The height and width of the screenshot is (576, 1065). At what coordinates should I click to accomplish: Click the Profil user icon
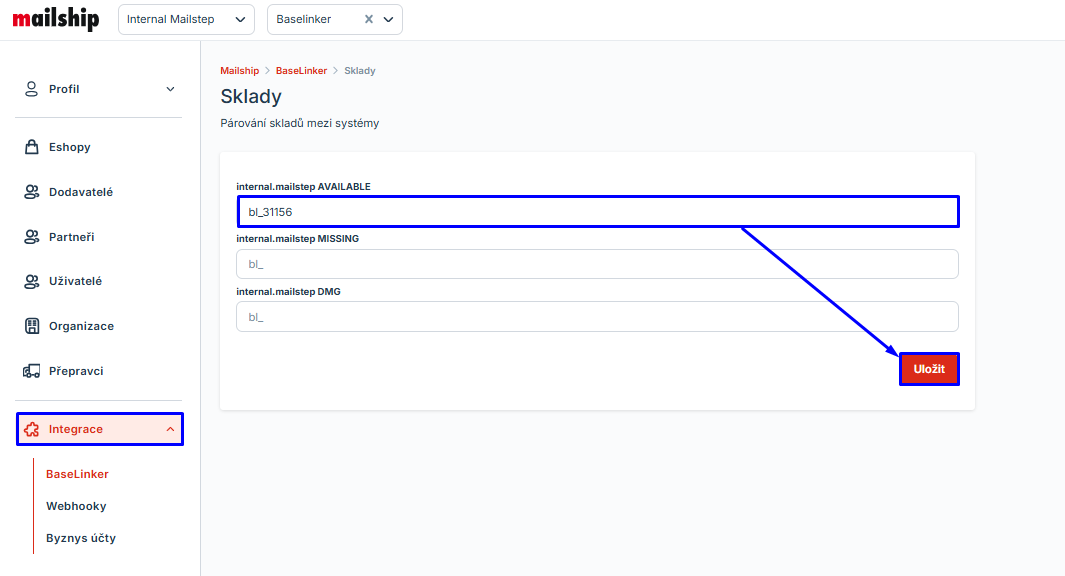[x=31, y=89]
